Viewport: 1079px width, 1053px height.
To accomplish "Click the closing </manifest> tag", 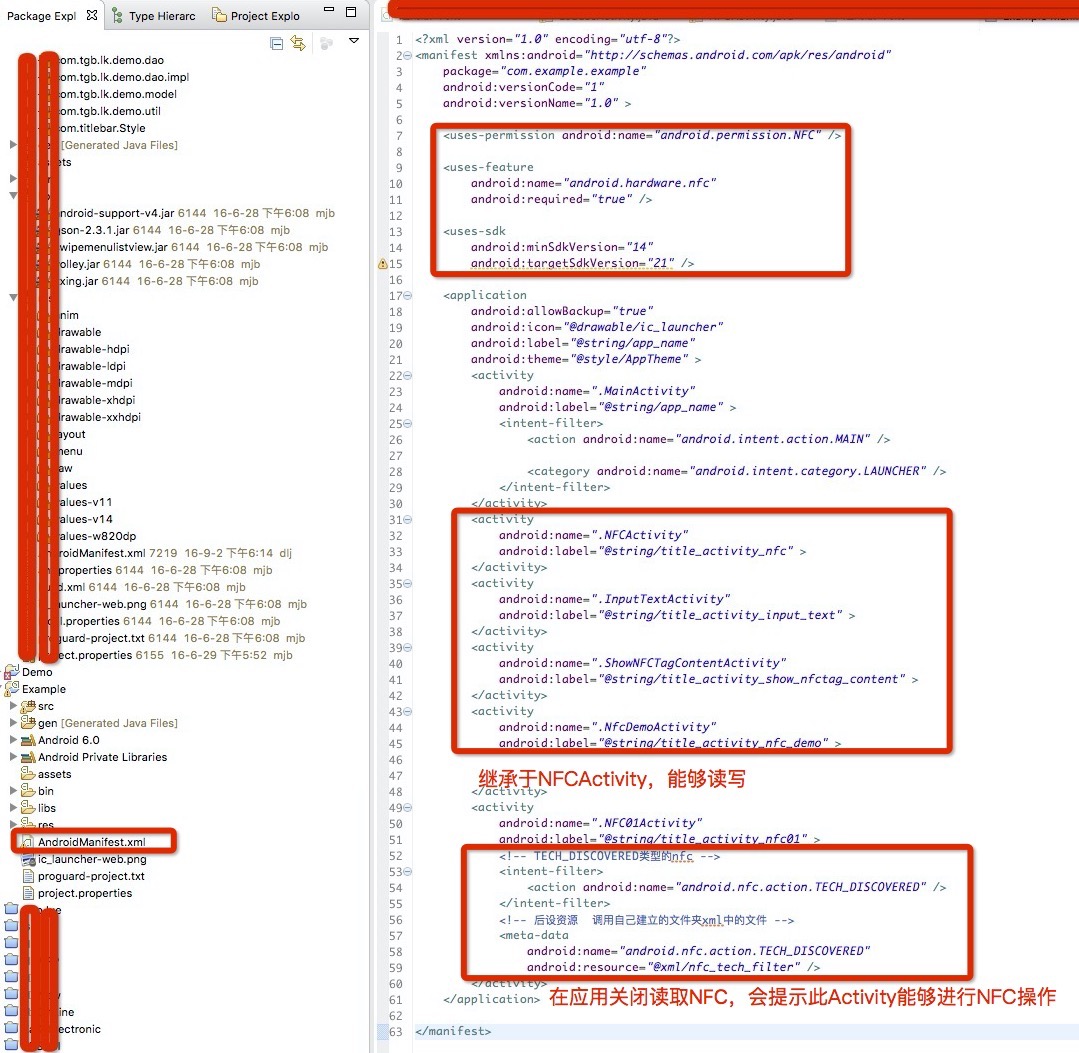I will [453, 1031].
